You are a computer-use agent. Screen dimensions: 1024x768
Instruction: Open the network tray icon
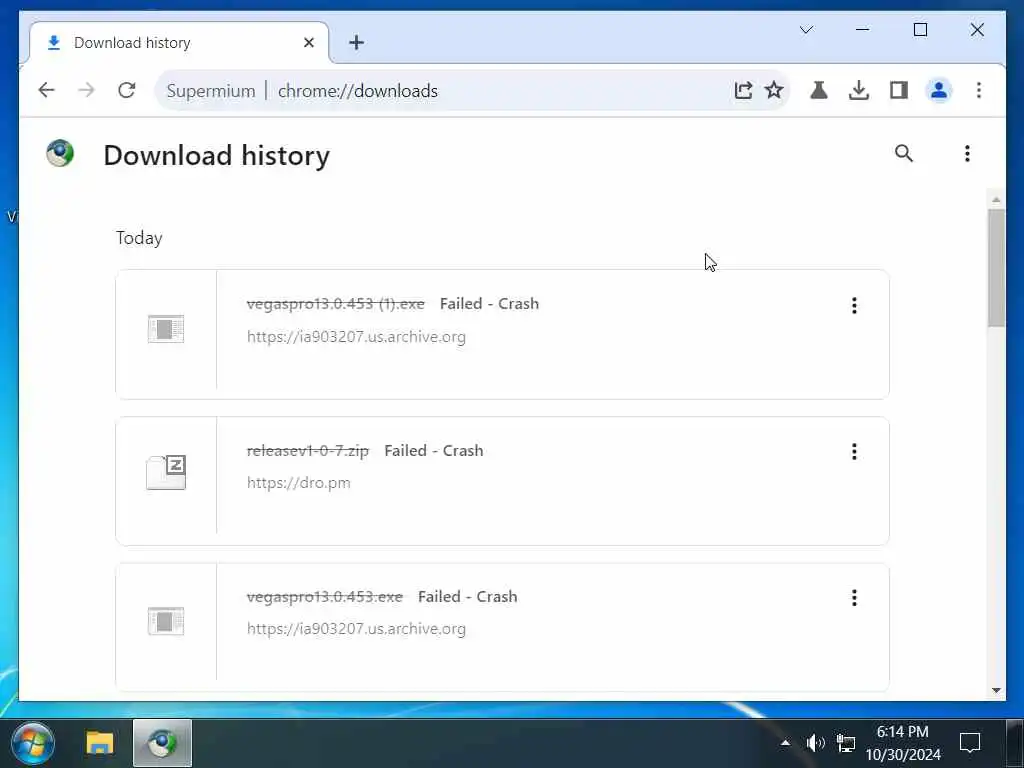coord(846,743)
